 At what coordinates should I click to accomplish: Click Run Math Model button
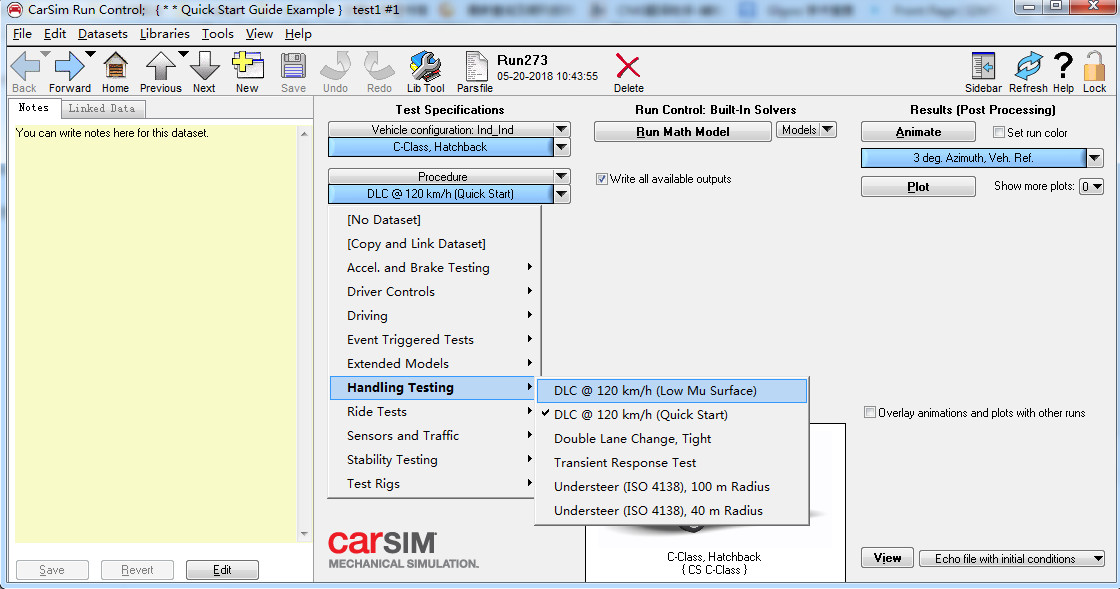tap(683, 131)
